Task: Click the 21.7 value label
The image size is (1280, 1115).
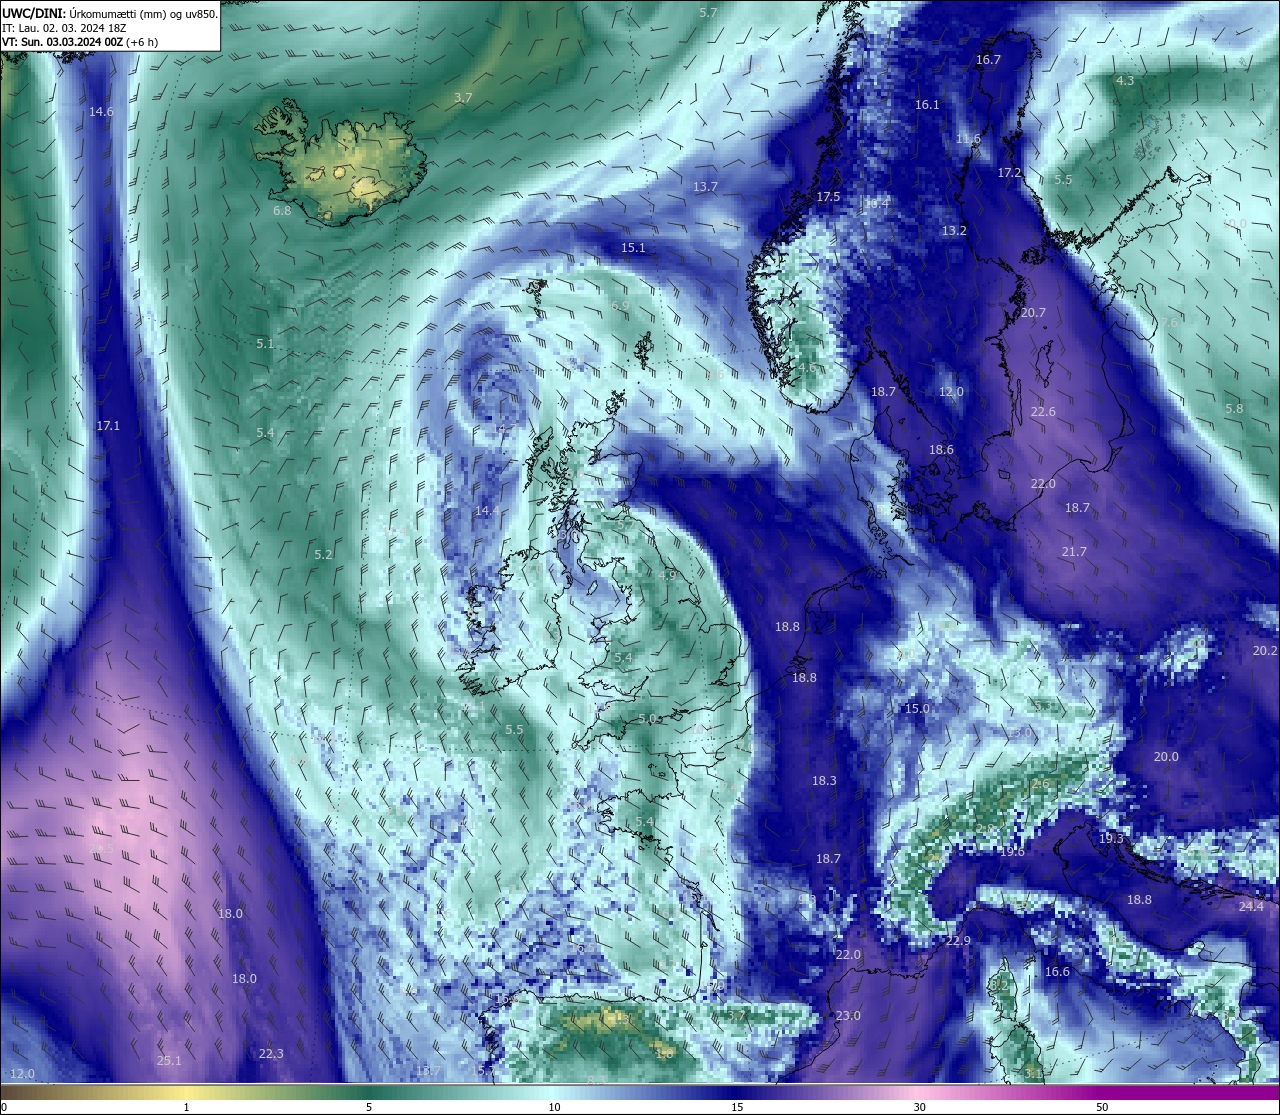Action: pos(1074,552)
